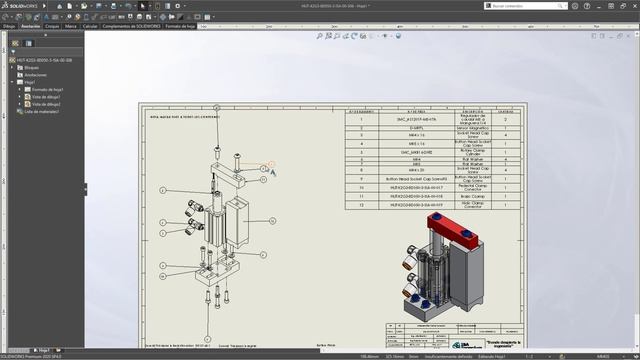The height and width of the screenshot is (360, 640).
Task: Click BOM cell SMC_MKB16-20RZ
Action: (x=416, y=152)
